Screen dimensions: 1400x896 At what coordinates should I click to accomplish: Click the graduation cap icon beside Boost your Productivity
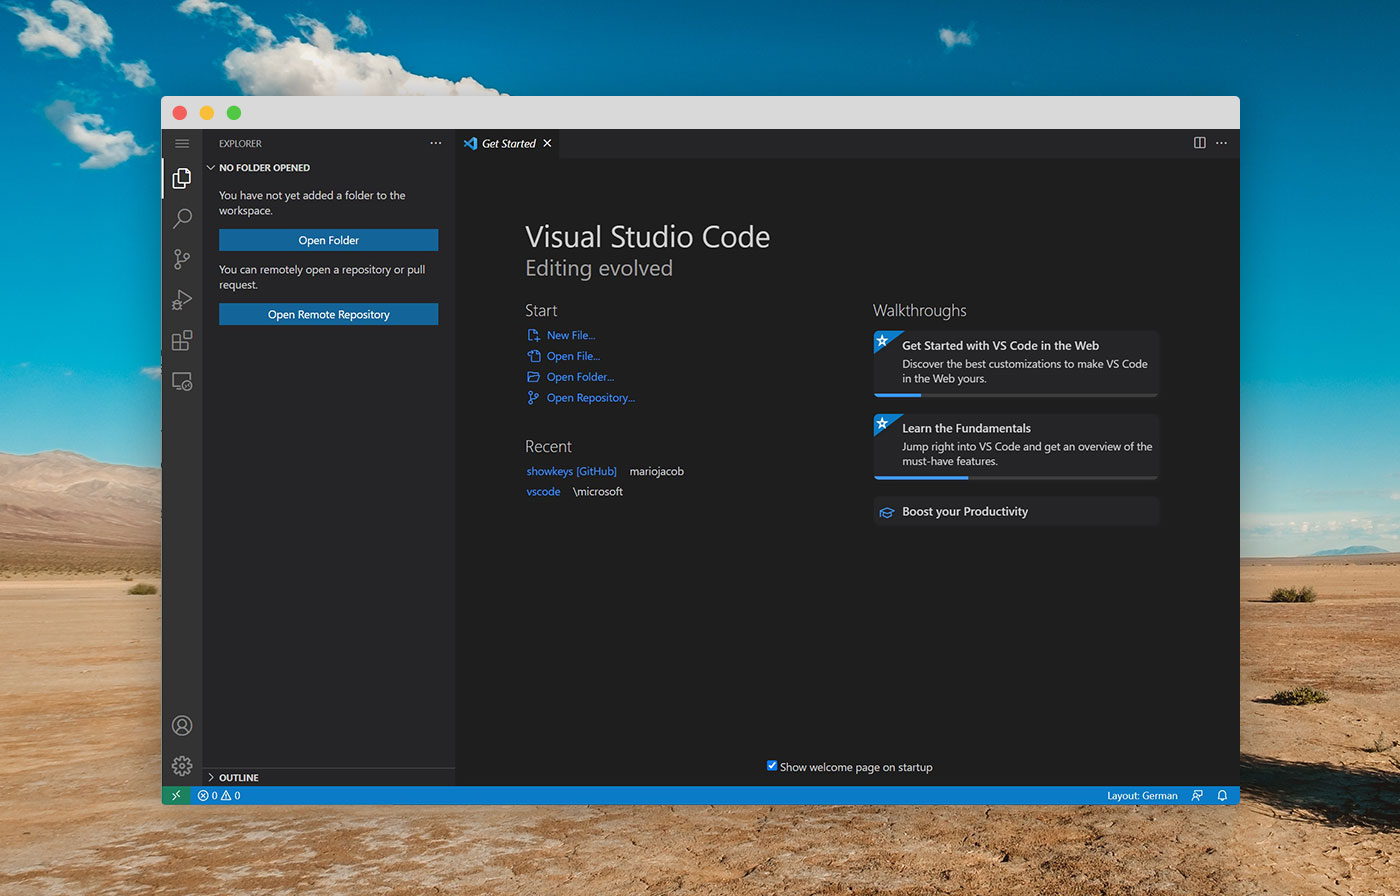[886, 512]
